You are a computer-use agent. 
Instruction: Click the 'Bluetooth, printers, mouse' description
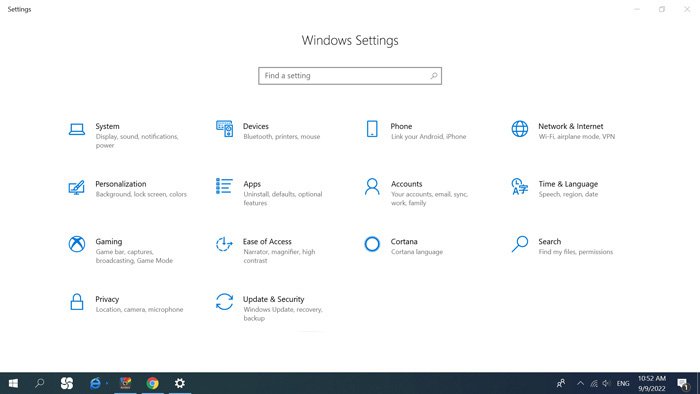(x=282, y=137)
